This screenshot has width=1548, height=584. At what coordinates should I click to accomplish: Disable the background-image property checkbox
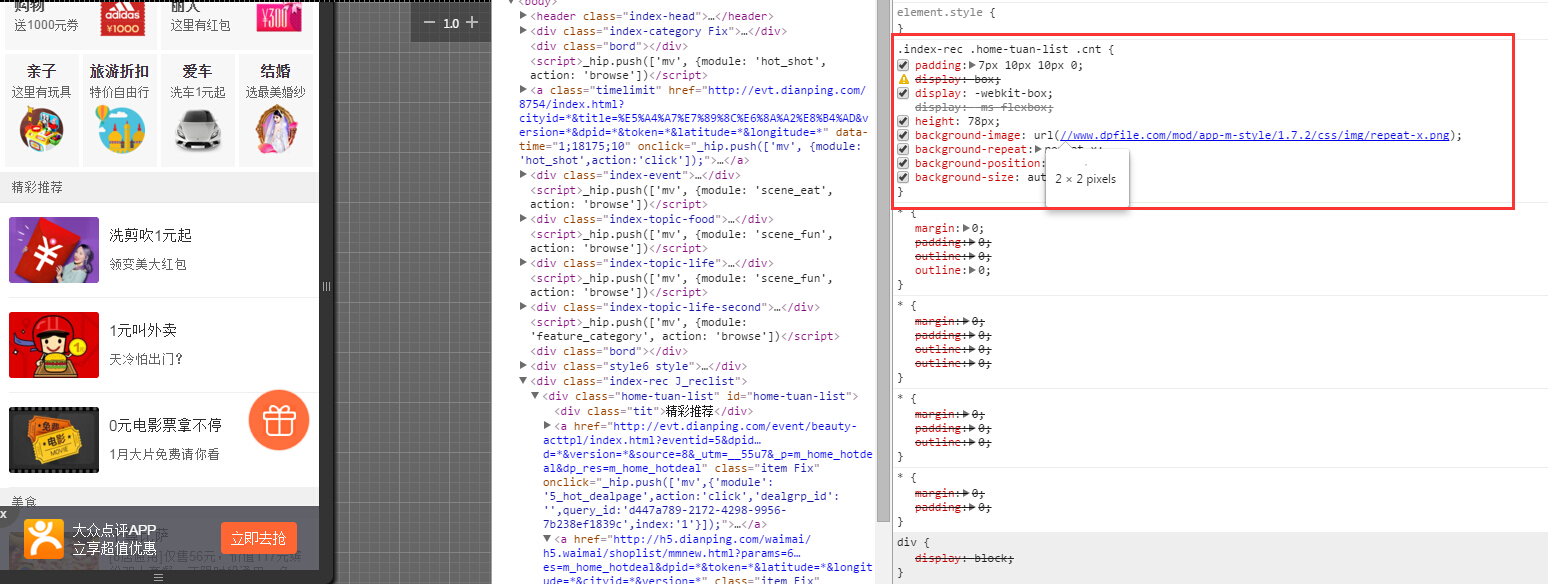click(904, 135)
